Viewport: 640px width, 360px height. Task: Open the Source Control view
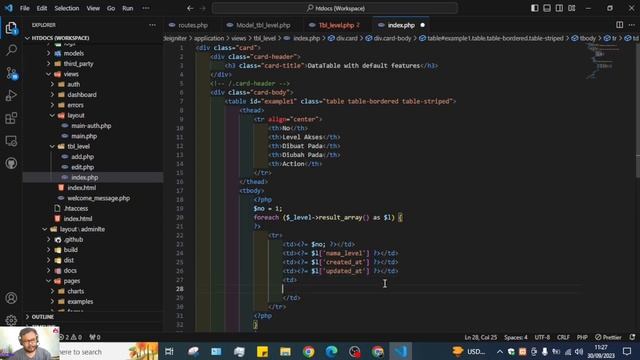(11, 73)
